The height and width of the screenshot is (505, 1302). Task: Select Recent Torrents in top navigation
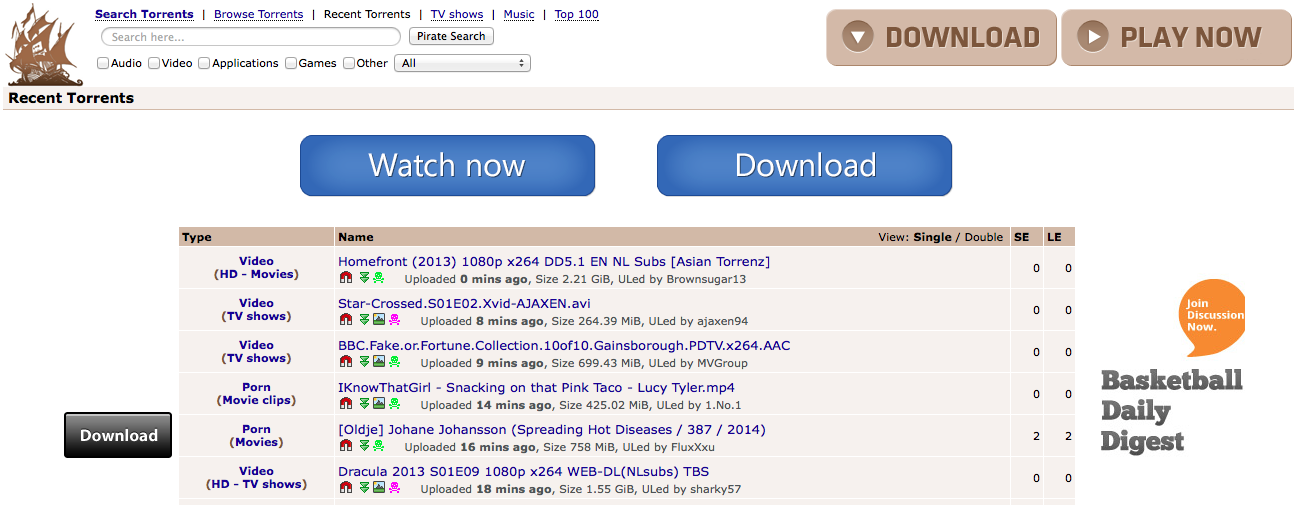[x=367, y=14]
